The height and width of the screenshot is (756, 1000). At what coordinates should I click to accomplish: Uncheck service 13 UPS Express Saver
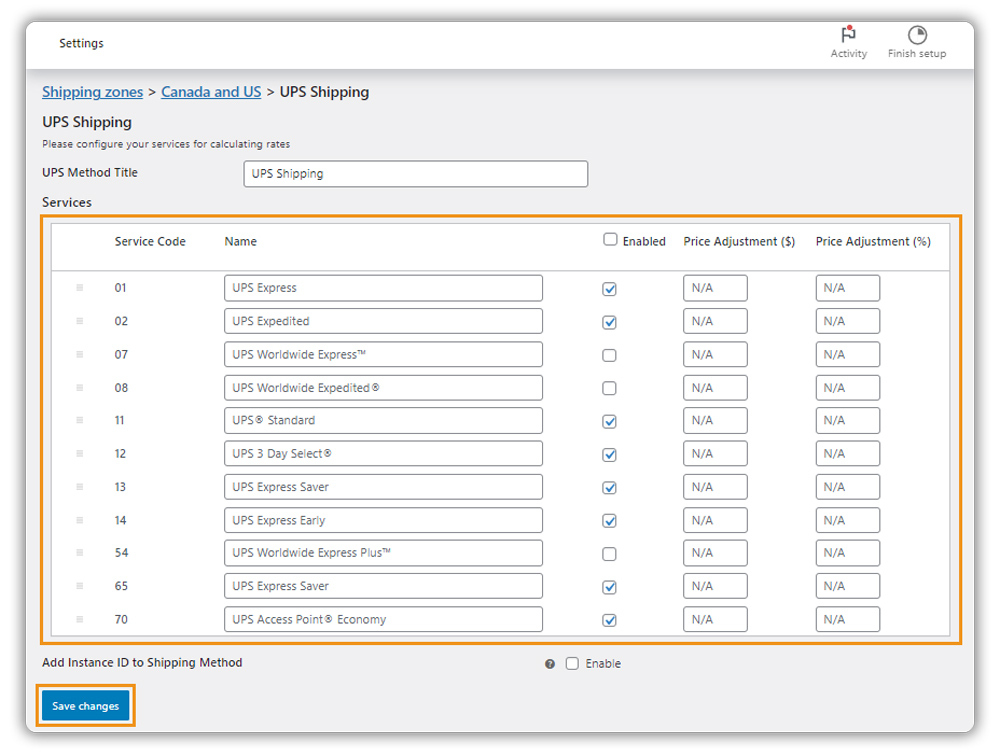coord(609,488)
